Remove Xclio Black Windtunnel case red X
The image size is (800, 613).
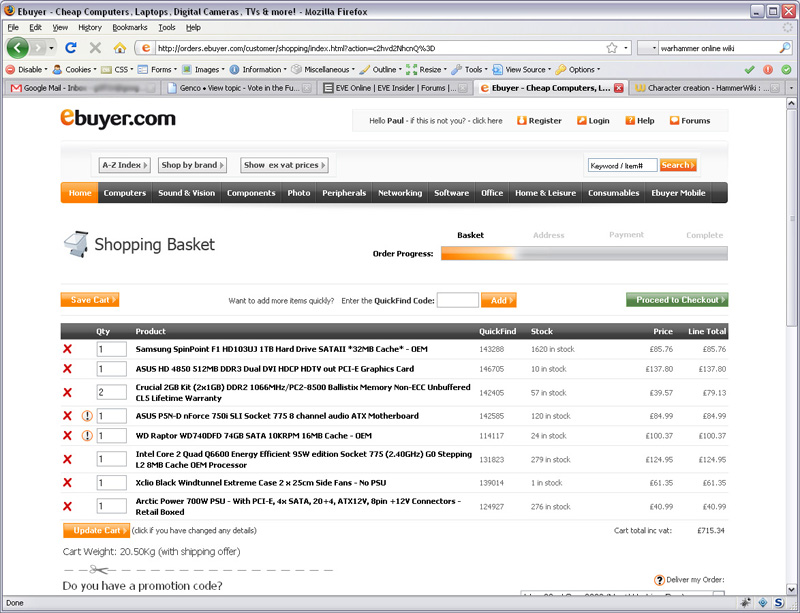point(67,483)
